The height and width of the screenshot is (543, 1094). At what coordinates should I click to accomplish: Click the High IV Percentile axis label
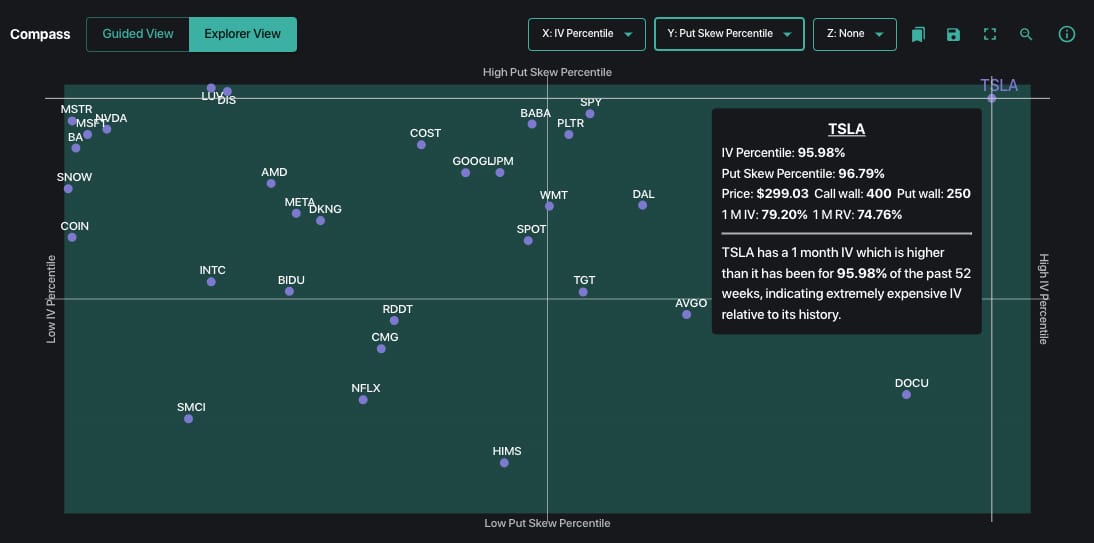(x=1043, y=299)
